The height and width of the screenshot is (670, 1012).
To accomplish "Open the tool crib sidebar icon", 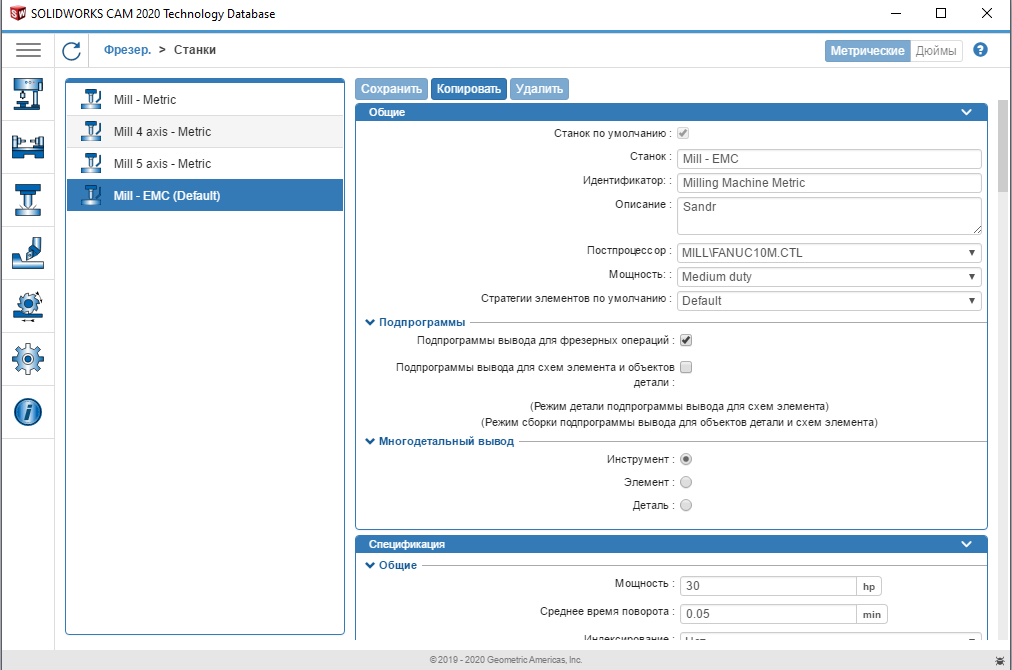I will [28, 199].
